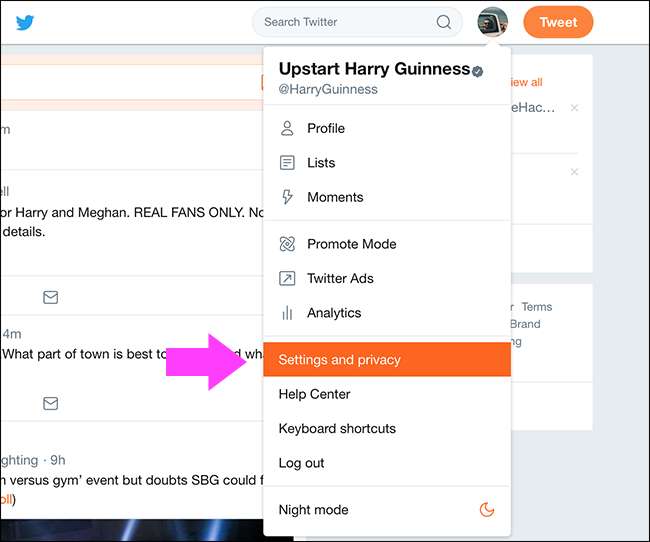Click the Twitter bird logo
This screenshot has width=650, height=542.
pyautogui.click(x=25, y=22)
